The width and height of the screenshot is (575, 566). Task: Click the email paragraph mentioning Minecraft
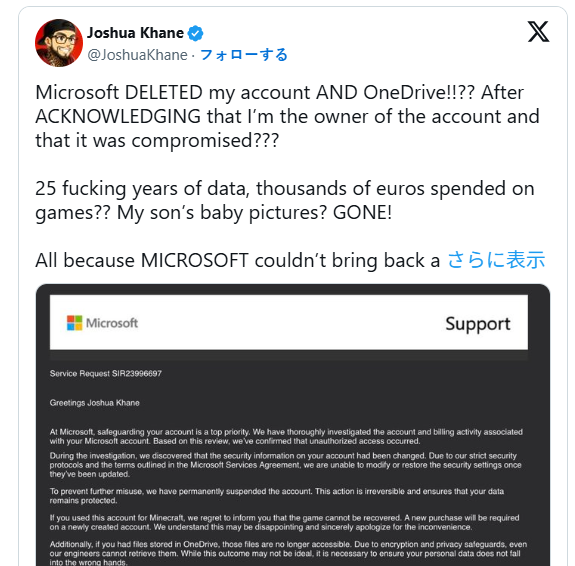(x=285, y=522)
